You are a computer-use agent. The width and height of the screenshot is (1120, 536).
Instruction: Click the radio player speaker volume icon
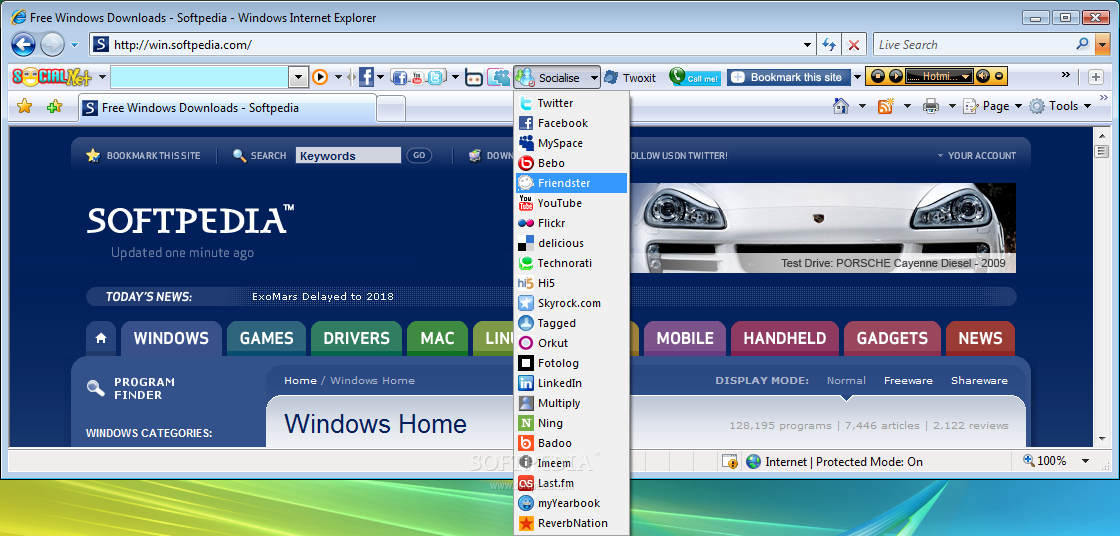pyautogui.click(x=984, y=76)
